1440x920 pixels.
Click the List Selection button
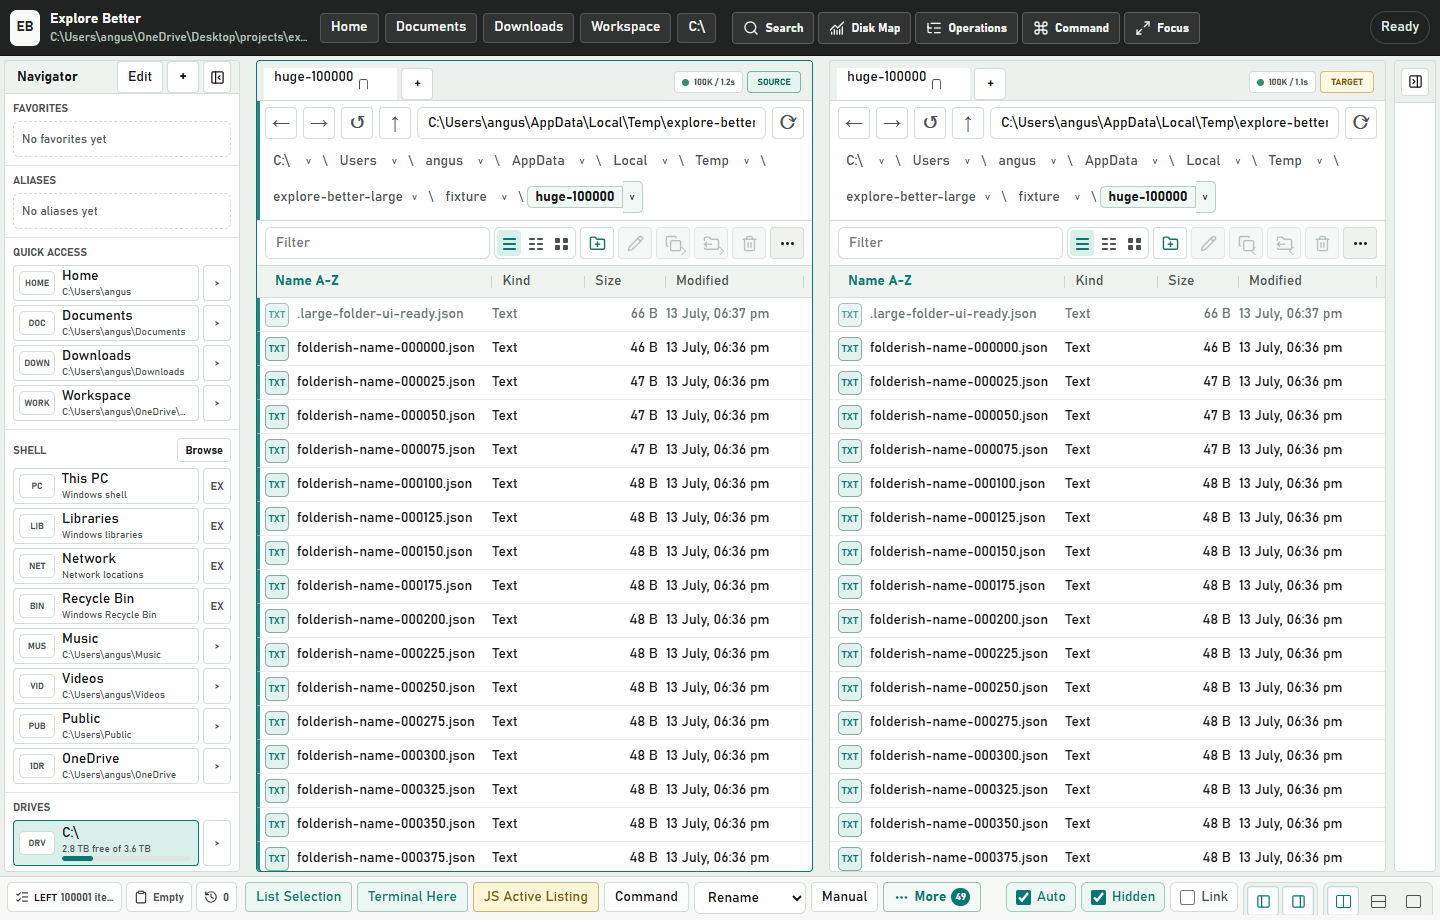298,897
